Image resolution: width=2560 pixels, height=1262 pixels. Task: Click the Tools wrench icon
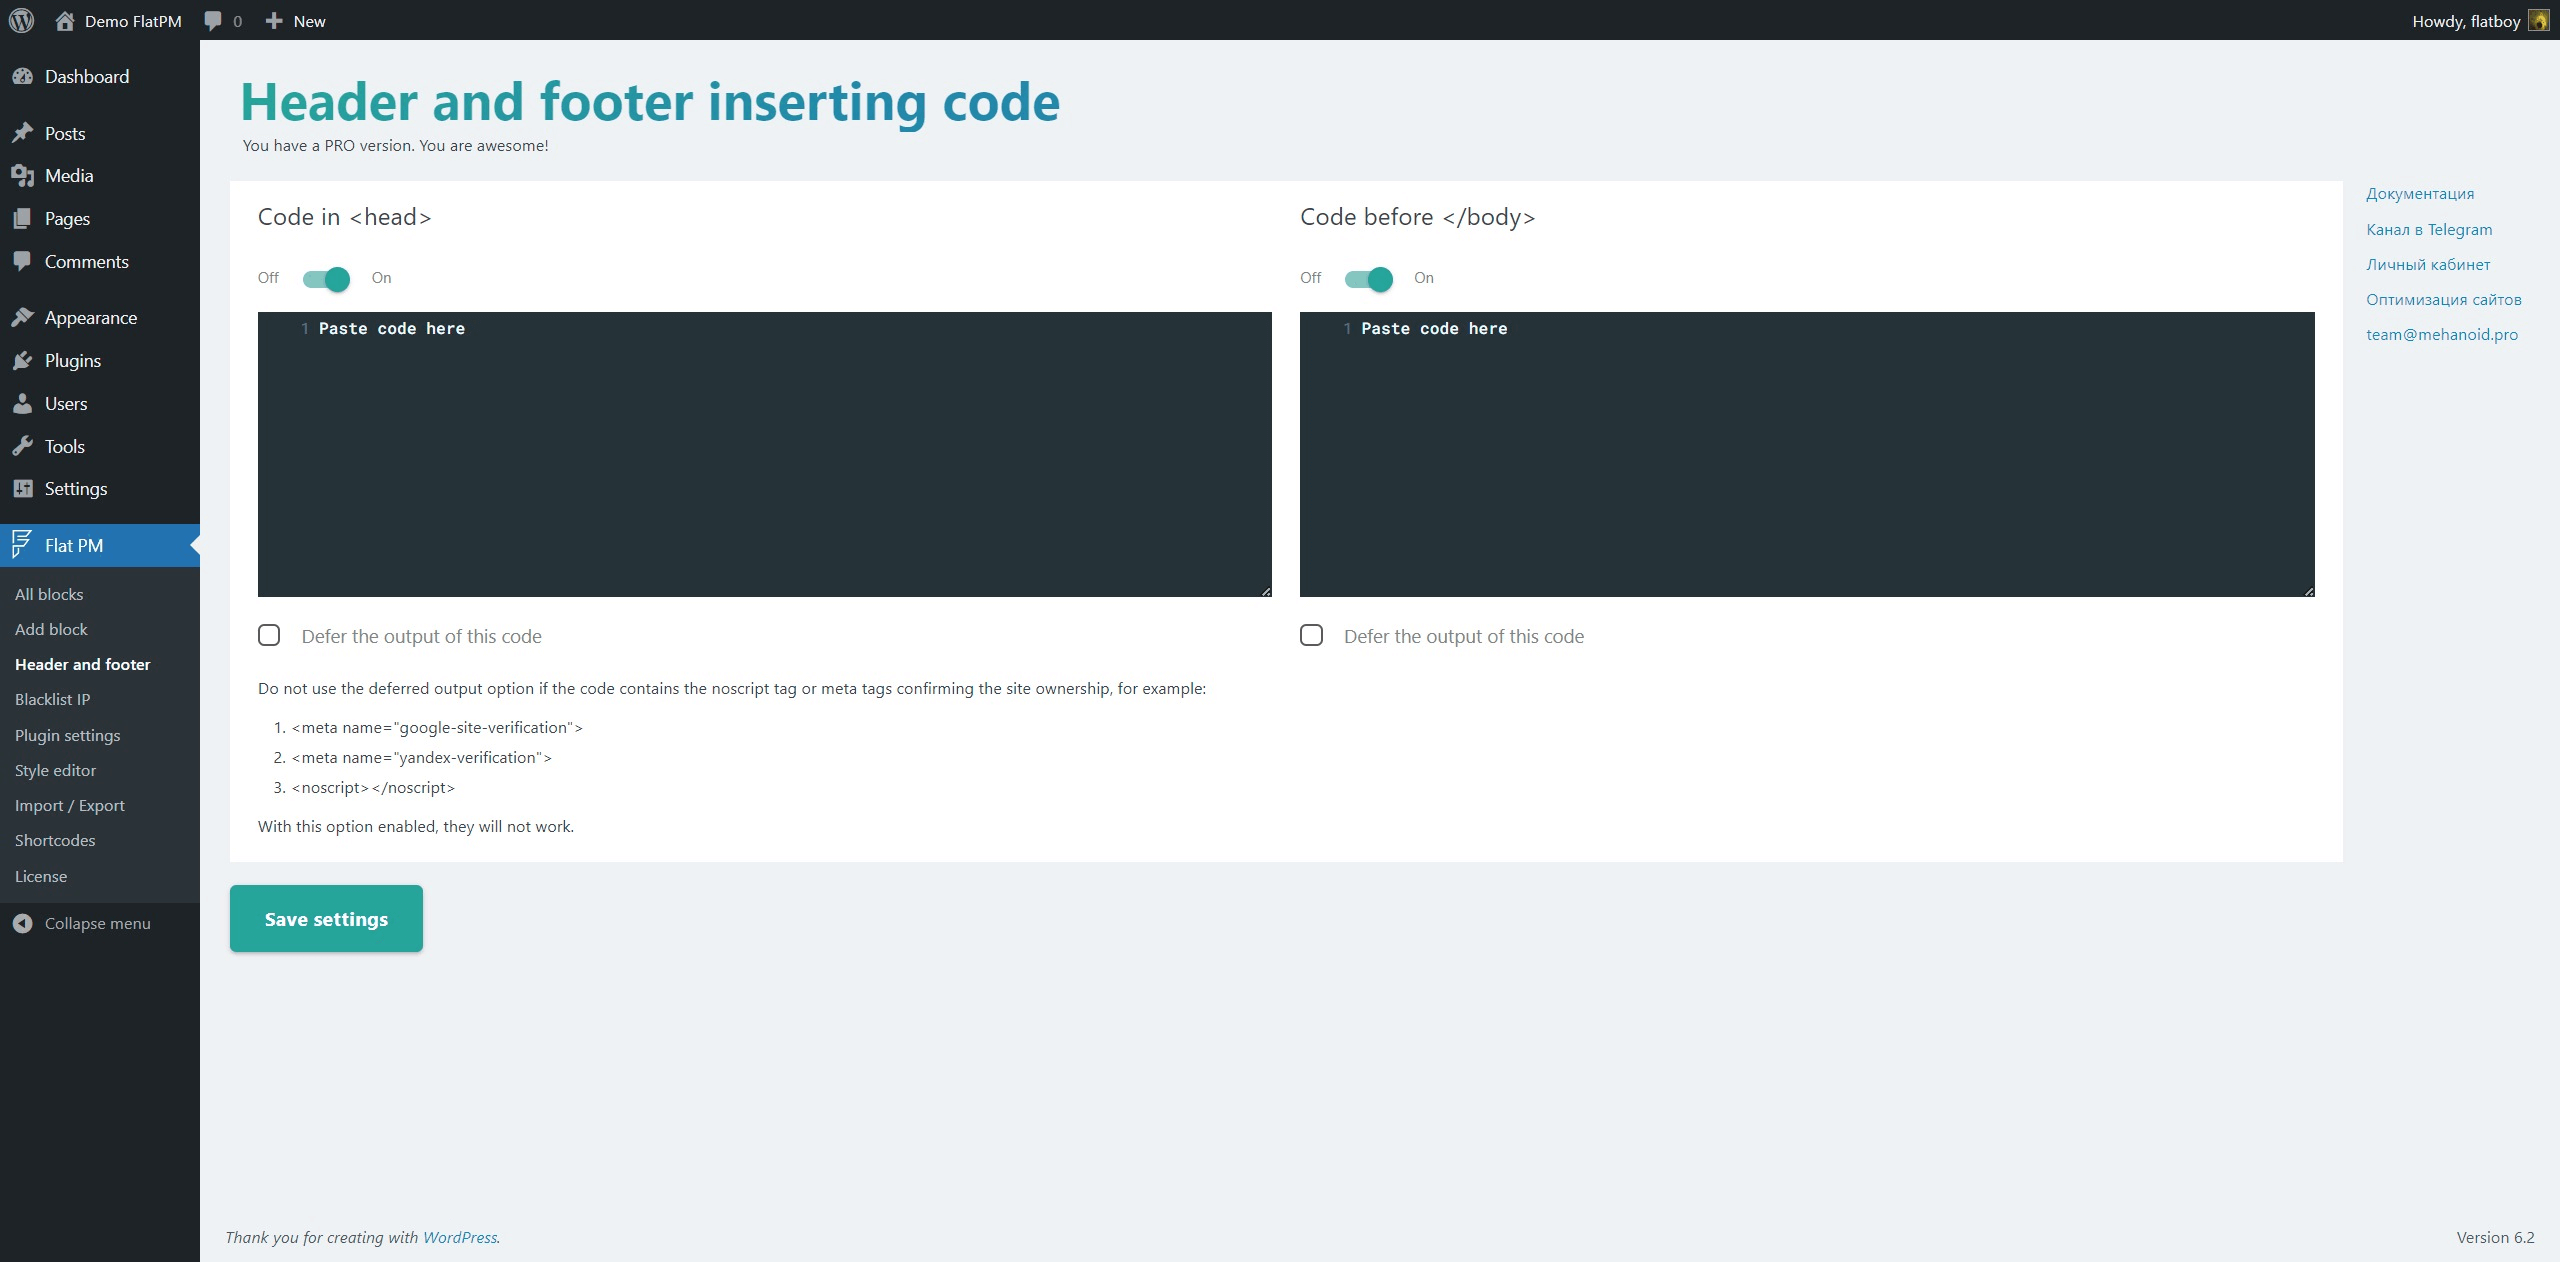(22, 447)
